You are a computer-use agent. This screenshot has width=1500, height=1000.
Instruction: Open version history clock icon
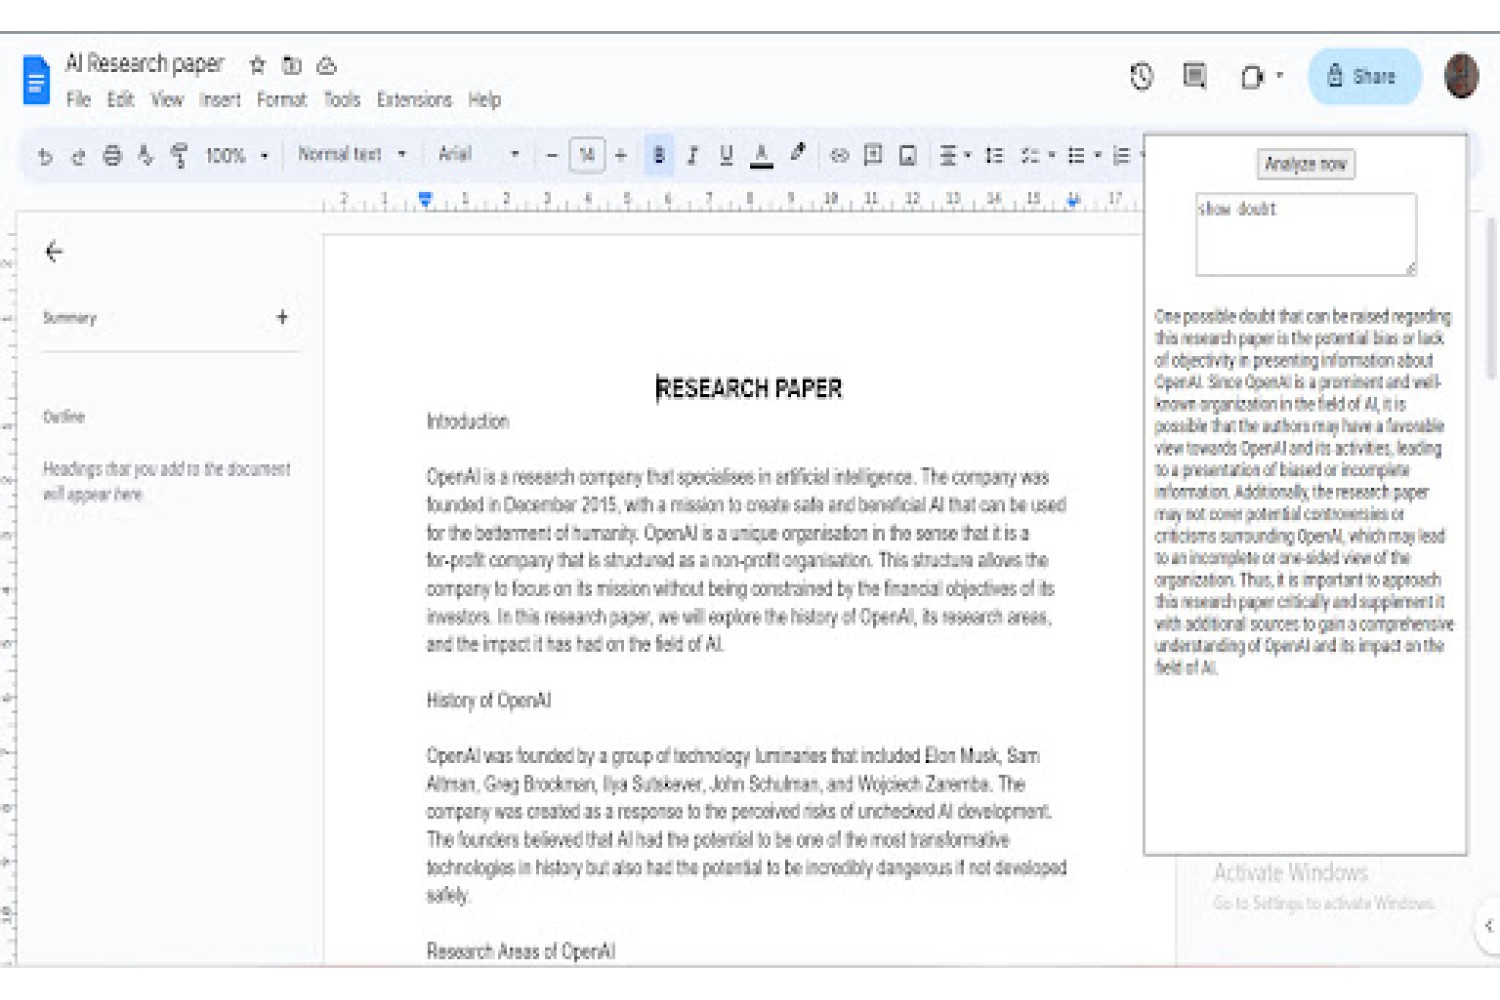[x=1141, y=76]
